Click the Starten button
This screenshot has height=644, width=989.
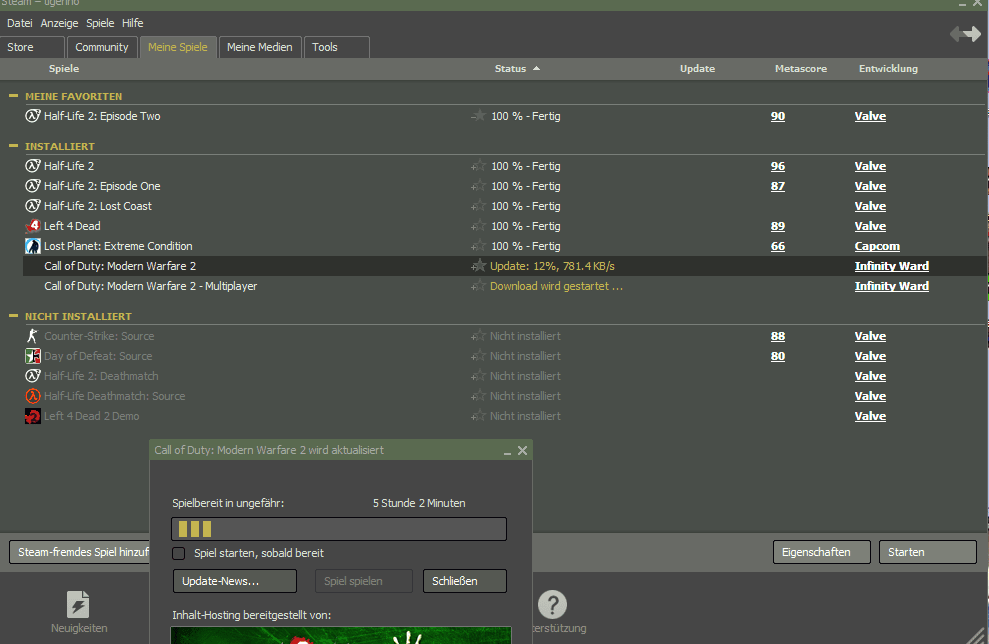point(927,552)
